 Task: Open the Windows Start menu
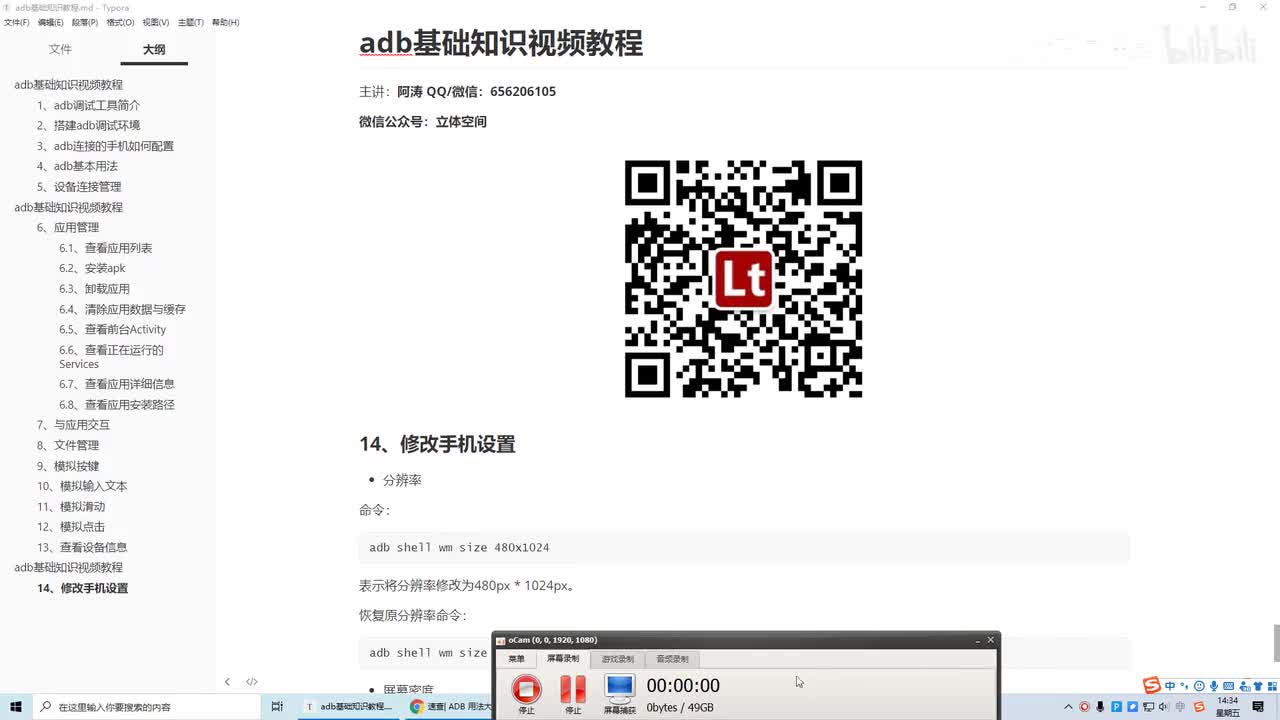[x=16, y=706]
